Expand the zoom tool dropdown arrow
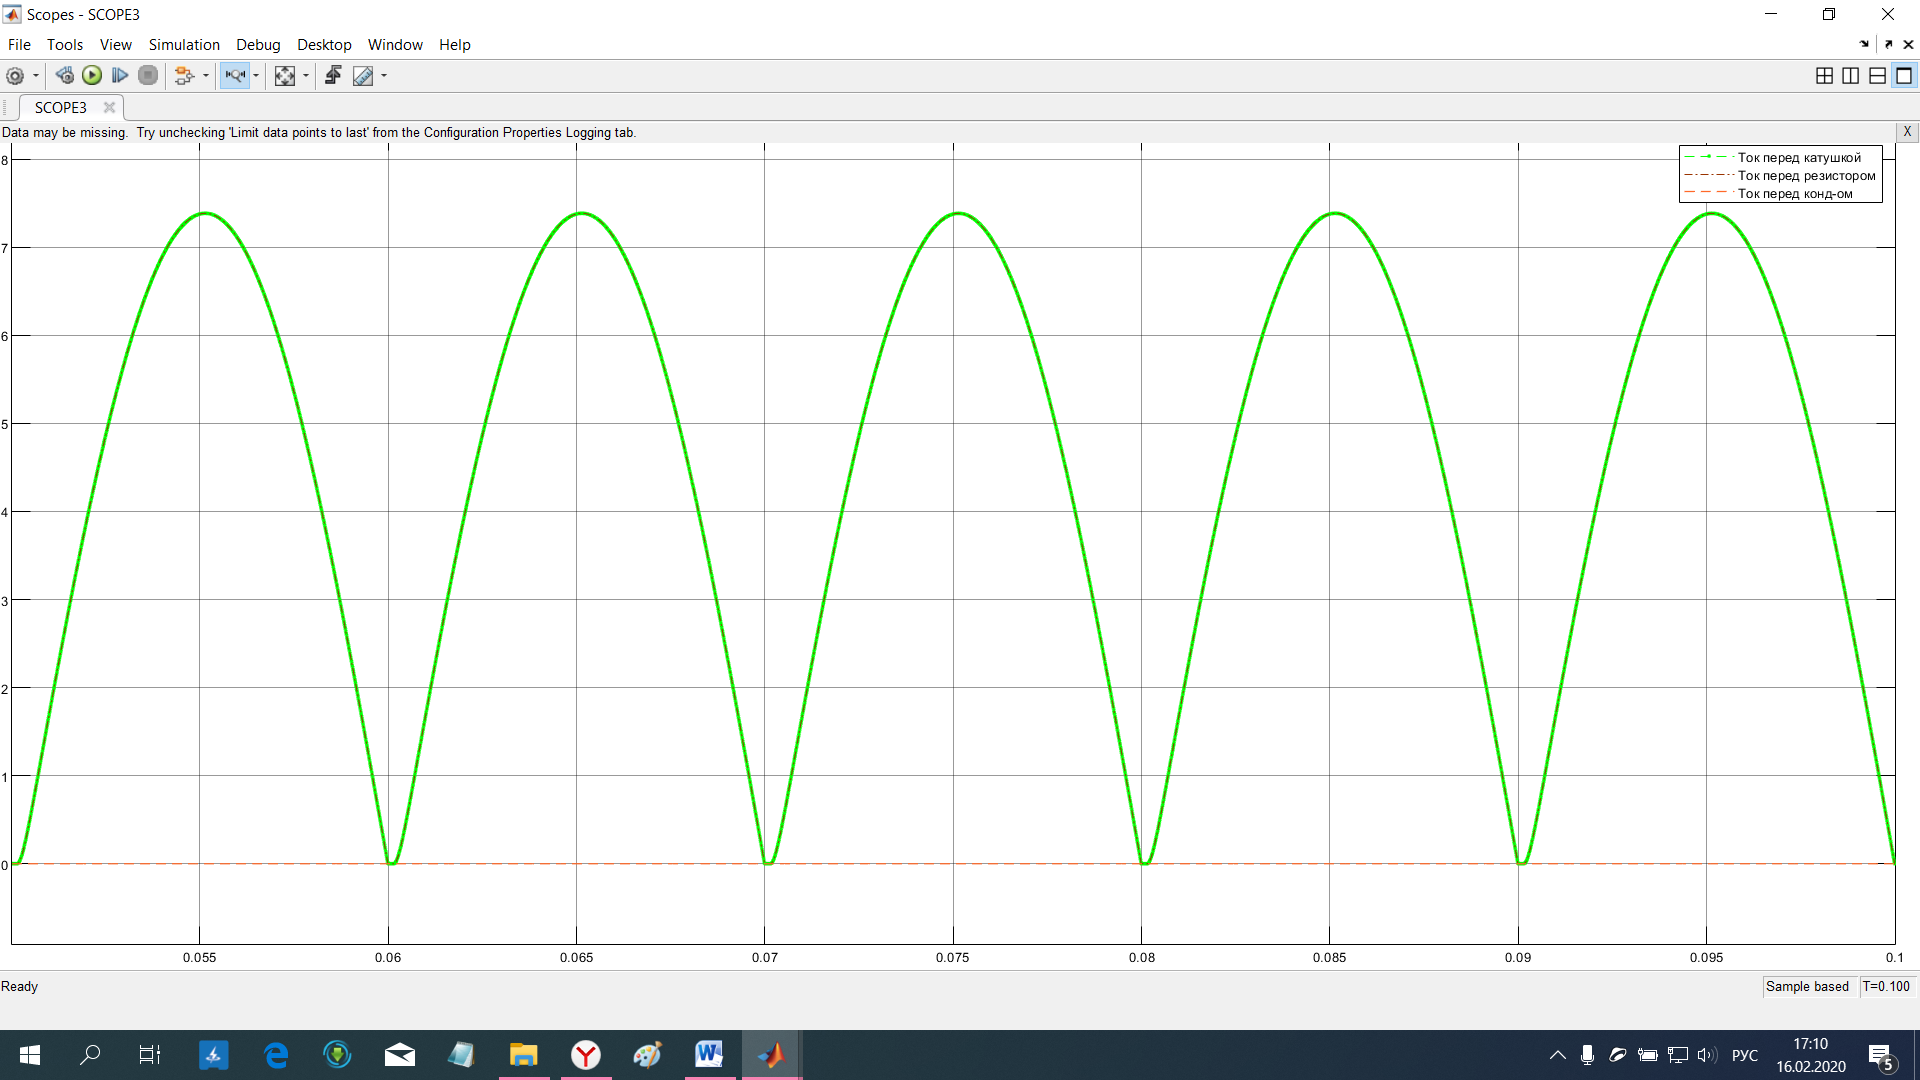1920x1080 pixels. (x=256, y=76)
